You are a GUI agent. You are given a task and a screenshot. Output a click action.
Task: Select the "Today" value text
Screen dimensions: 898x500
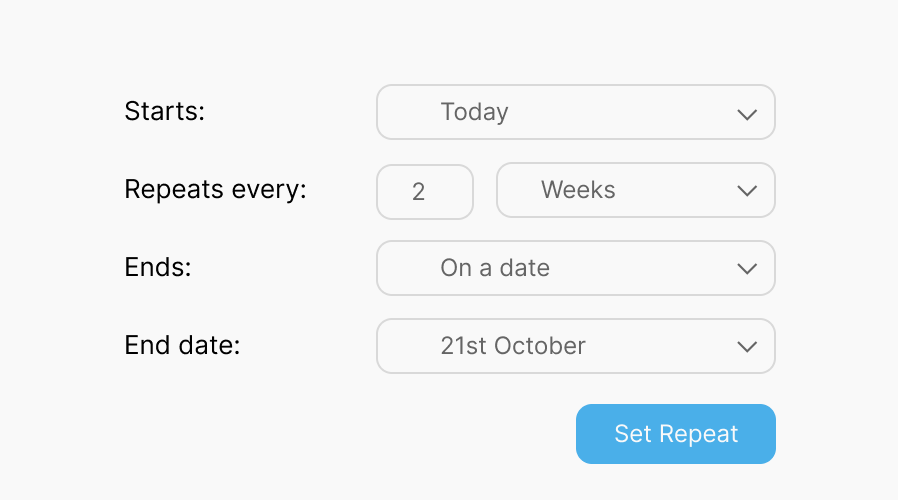tap(474, 112)
